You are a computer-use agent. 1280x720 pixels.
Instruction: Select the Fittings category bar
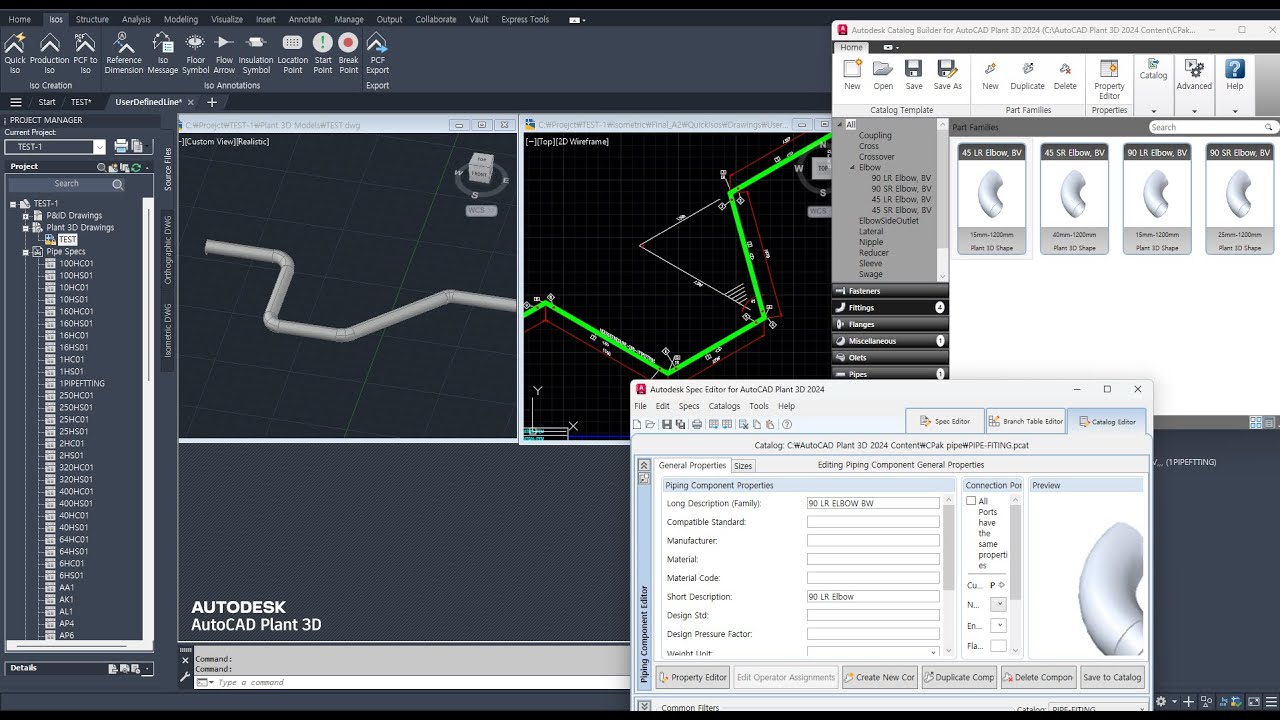coord(890,307)
